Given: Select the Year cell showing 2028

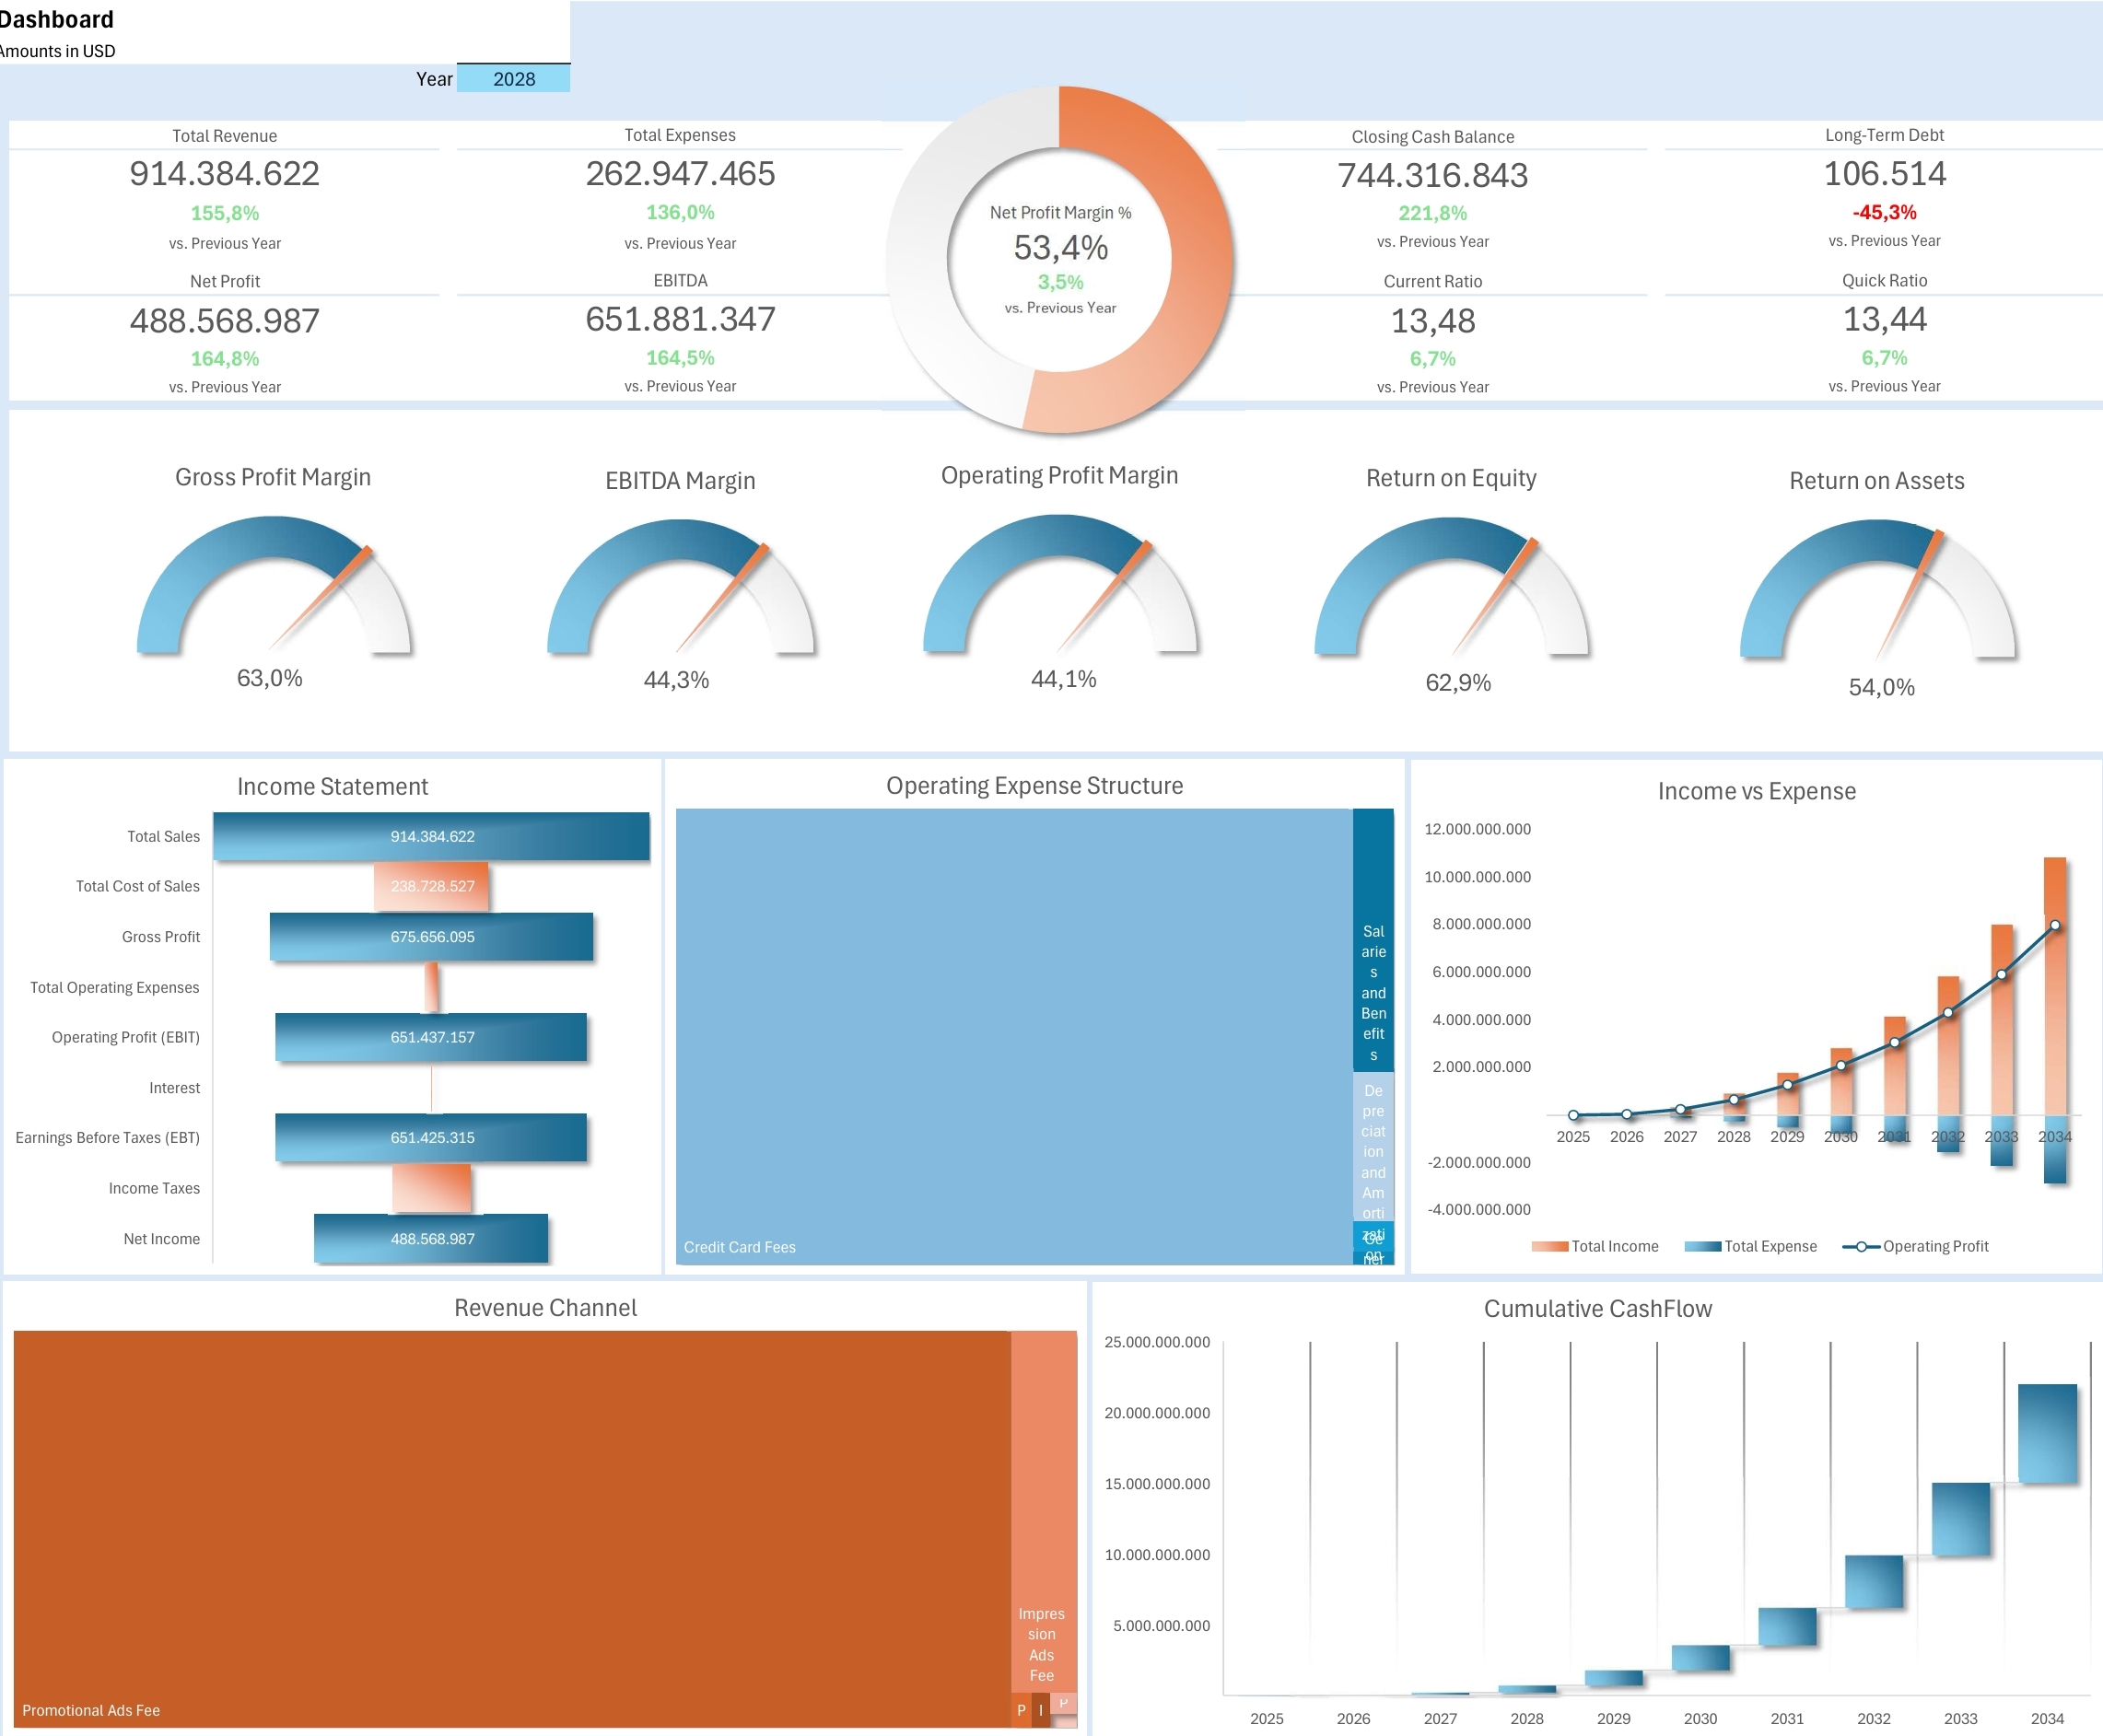Looking at the screenshot, I should pos(513,79).
